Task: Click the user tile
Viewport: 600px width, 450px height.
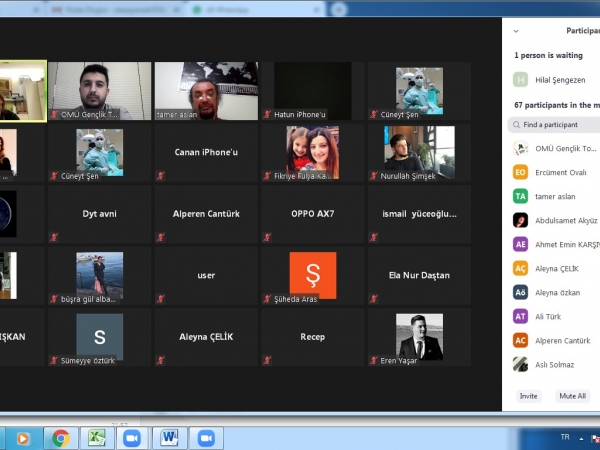Action: [206, 276]
